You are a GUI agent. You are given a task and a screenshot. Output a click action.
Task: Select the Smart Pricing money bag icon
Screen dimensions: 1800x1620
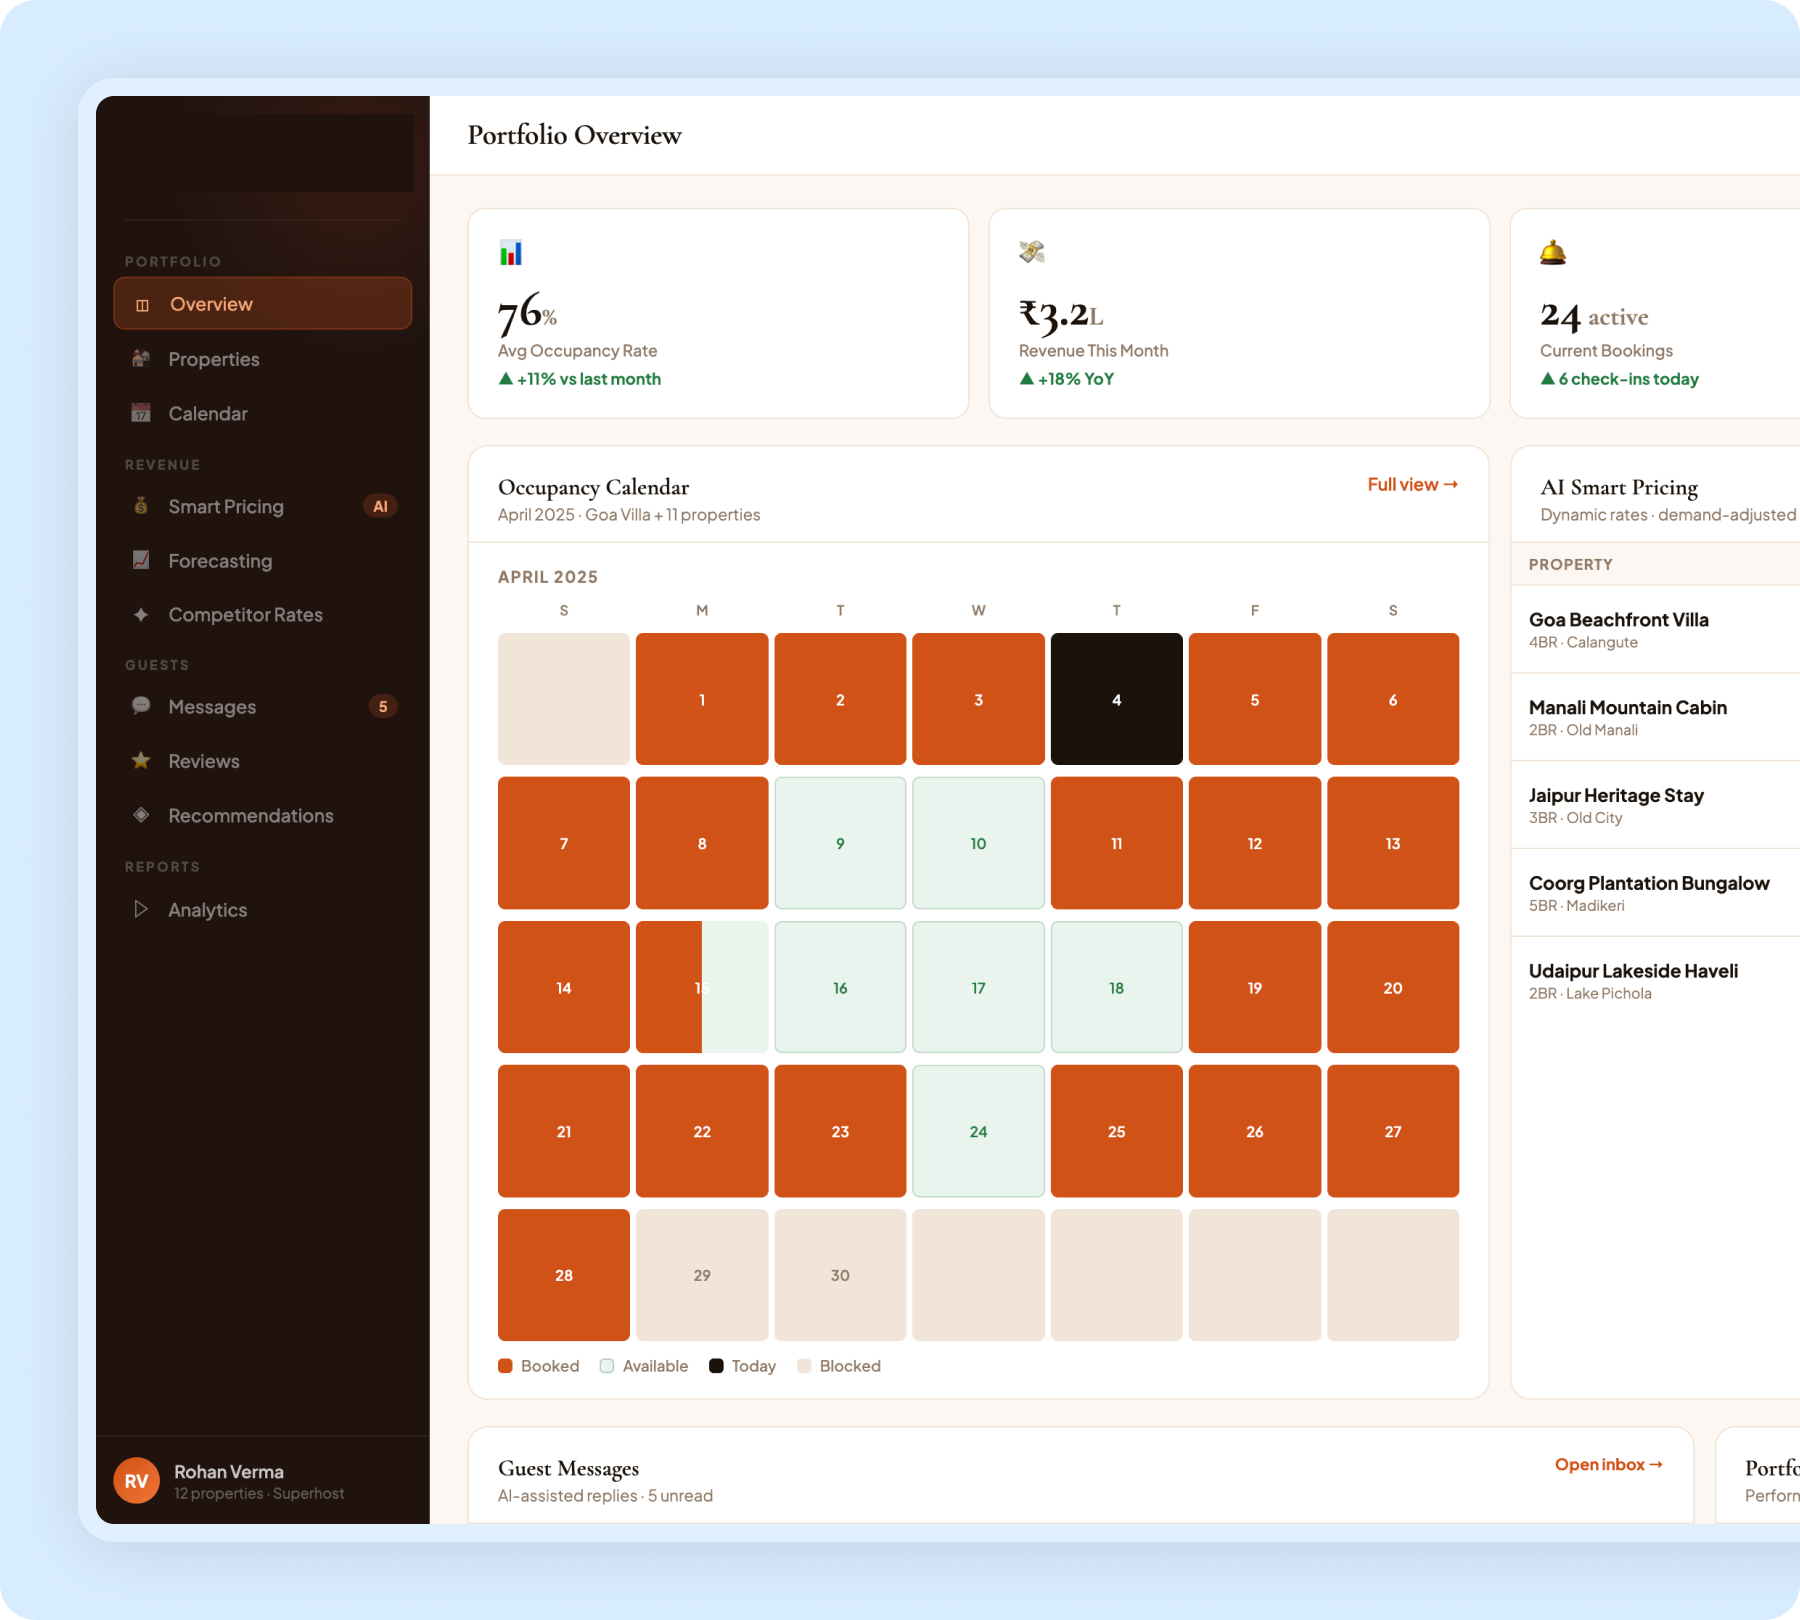140,506
